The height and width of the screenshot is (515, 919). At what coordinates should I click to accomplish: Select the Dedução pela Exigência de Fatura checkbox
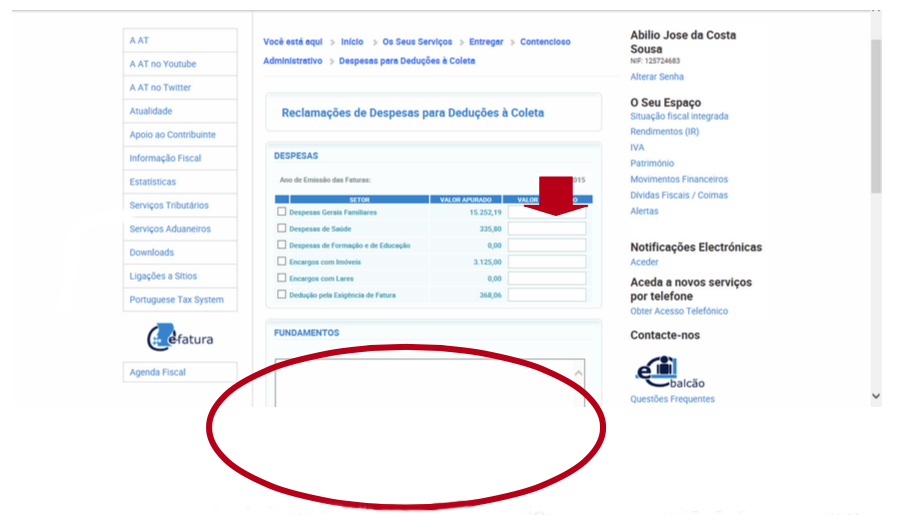coord(281,295)
